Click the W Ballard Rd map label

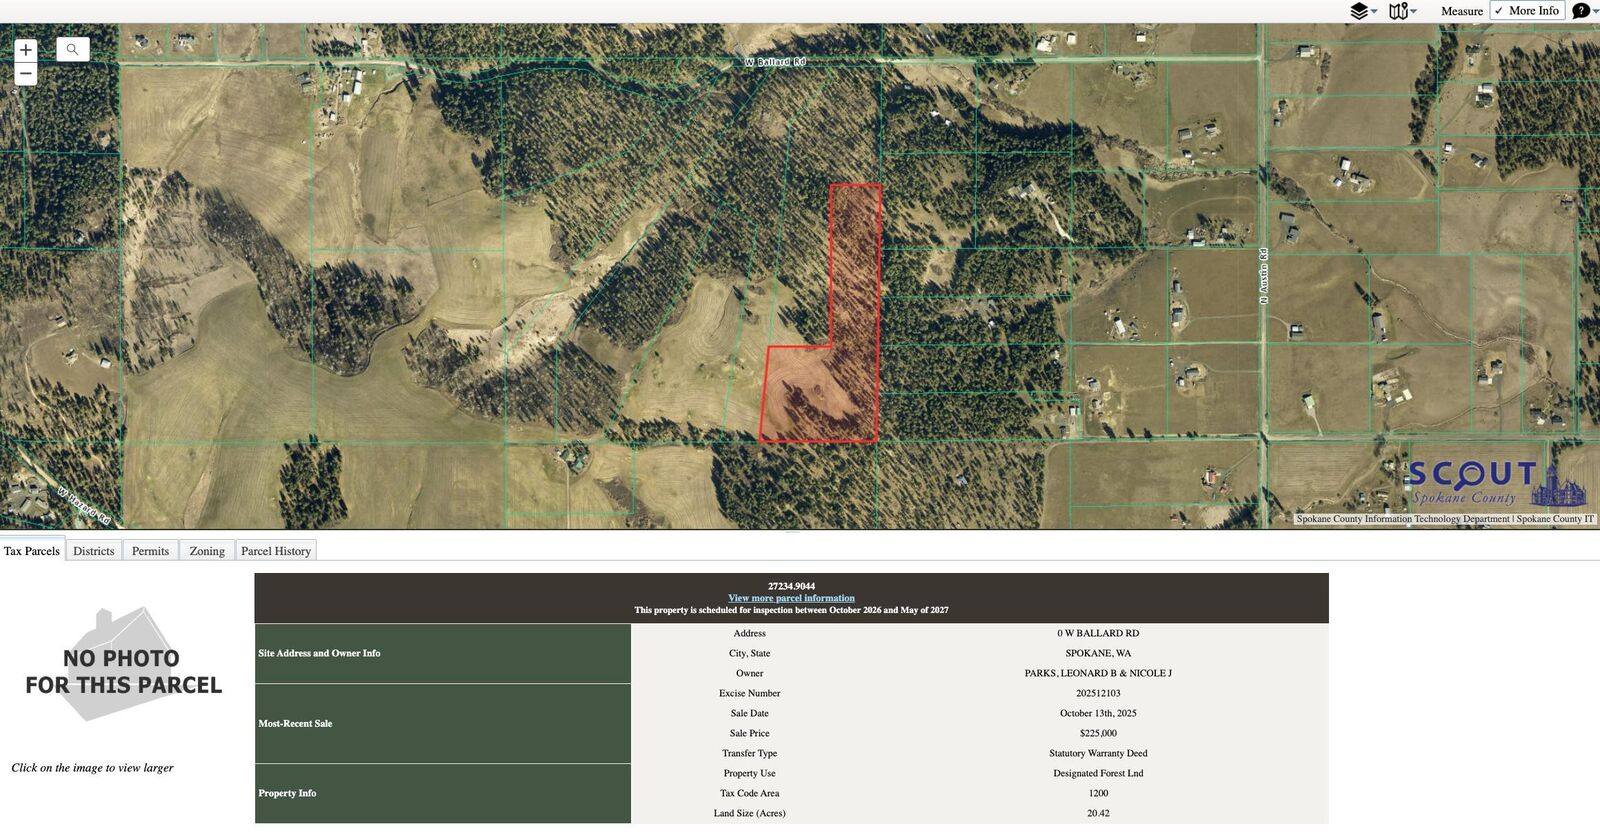pos(775,62)
